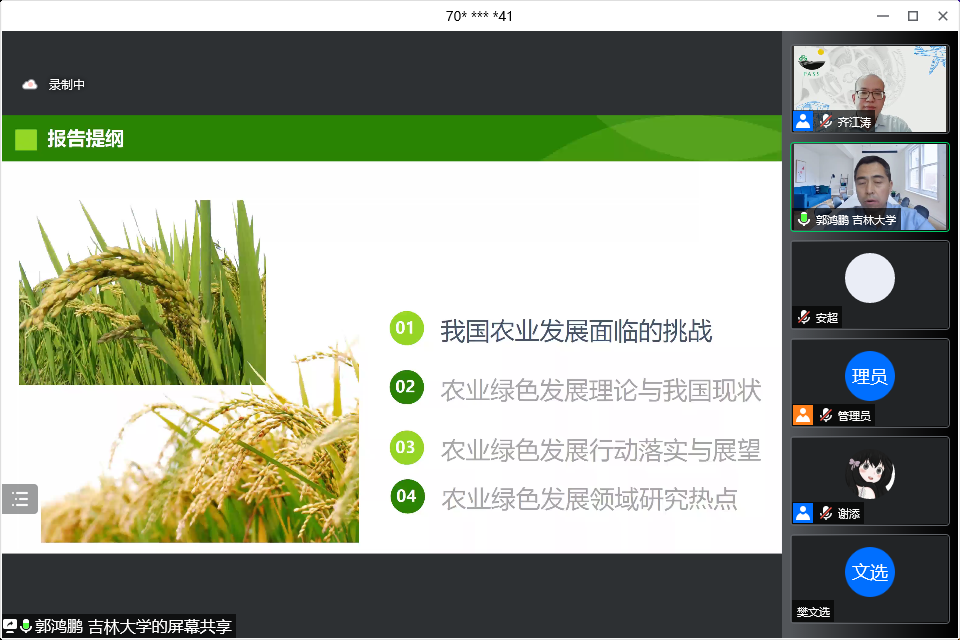
Task: Click the cloud recording status icon
Action: (x=30, y=85)
